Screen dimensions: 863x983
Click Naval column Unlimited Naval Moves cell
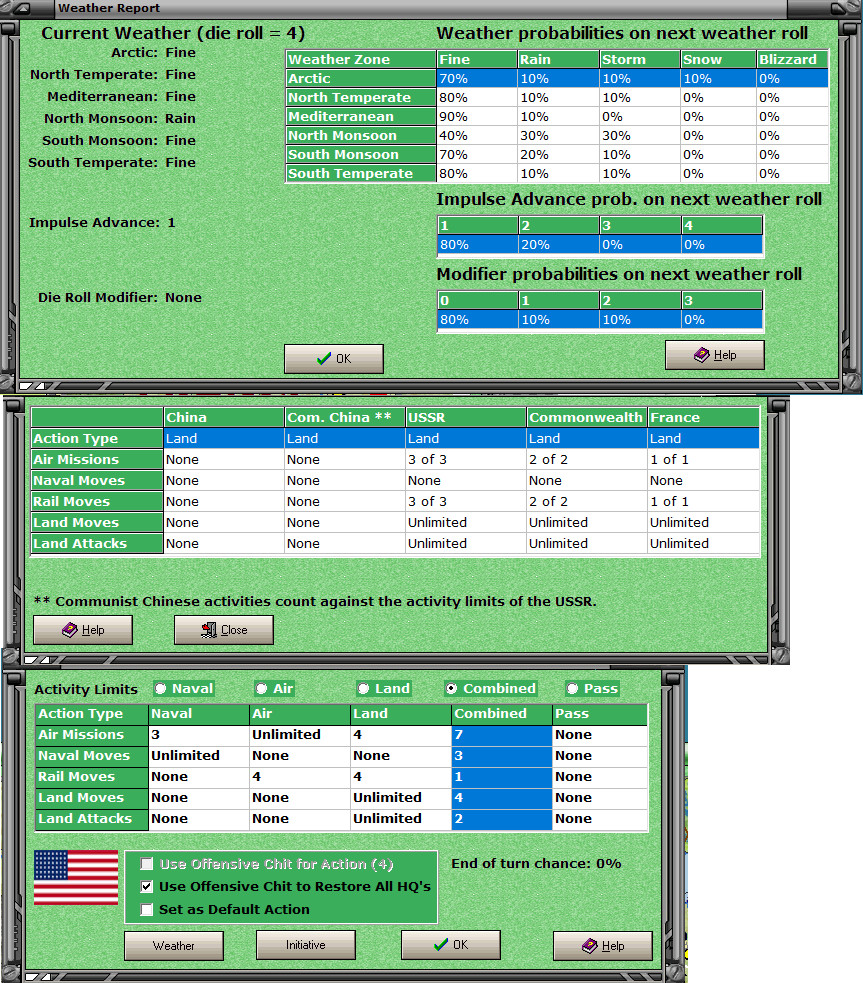click(199, 755)
